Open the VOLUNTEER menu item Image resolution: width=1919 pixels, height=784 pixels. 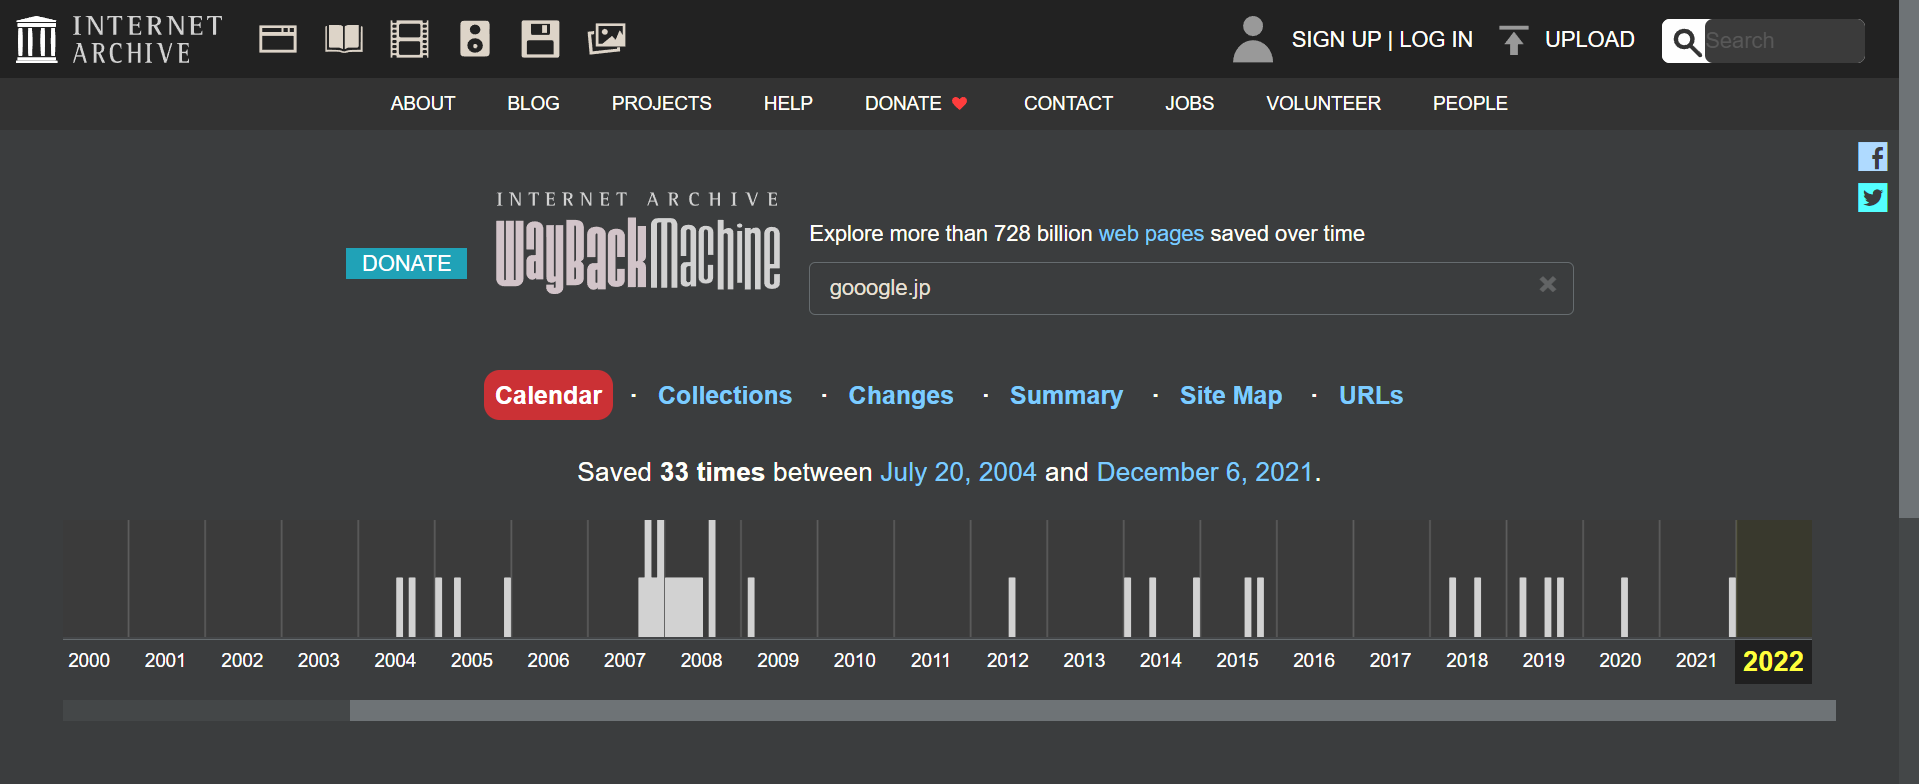[x=1323, y=104]
